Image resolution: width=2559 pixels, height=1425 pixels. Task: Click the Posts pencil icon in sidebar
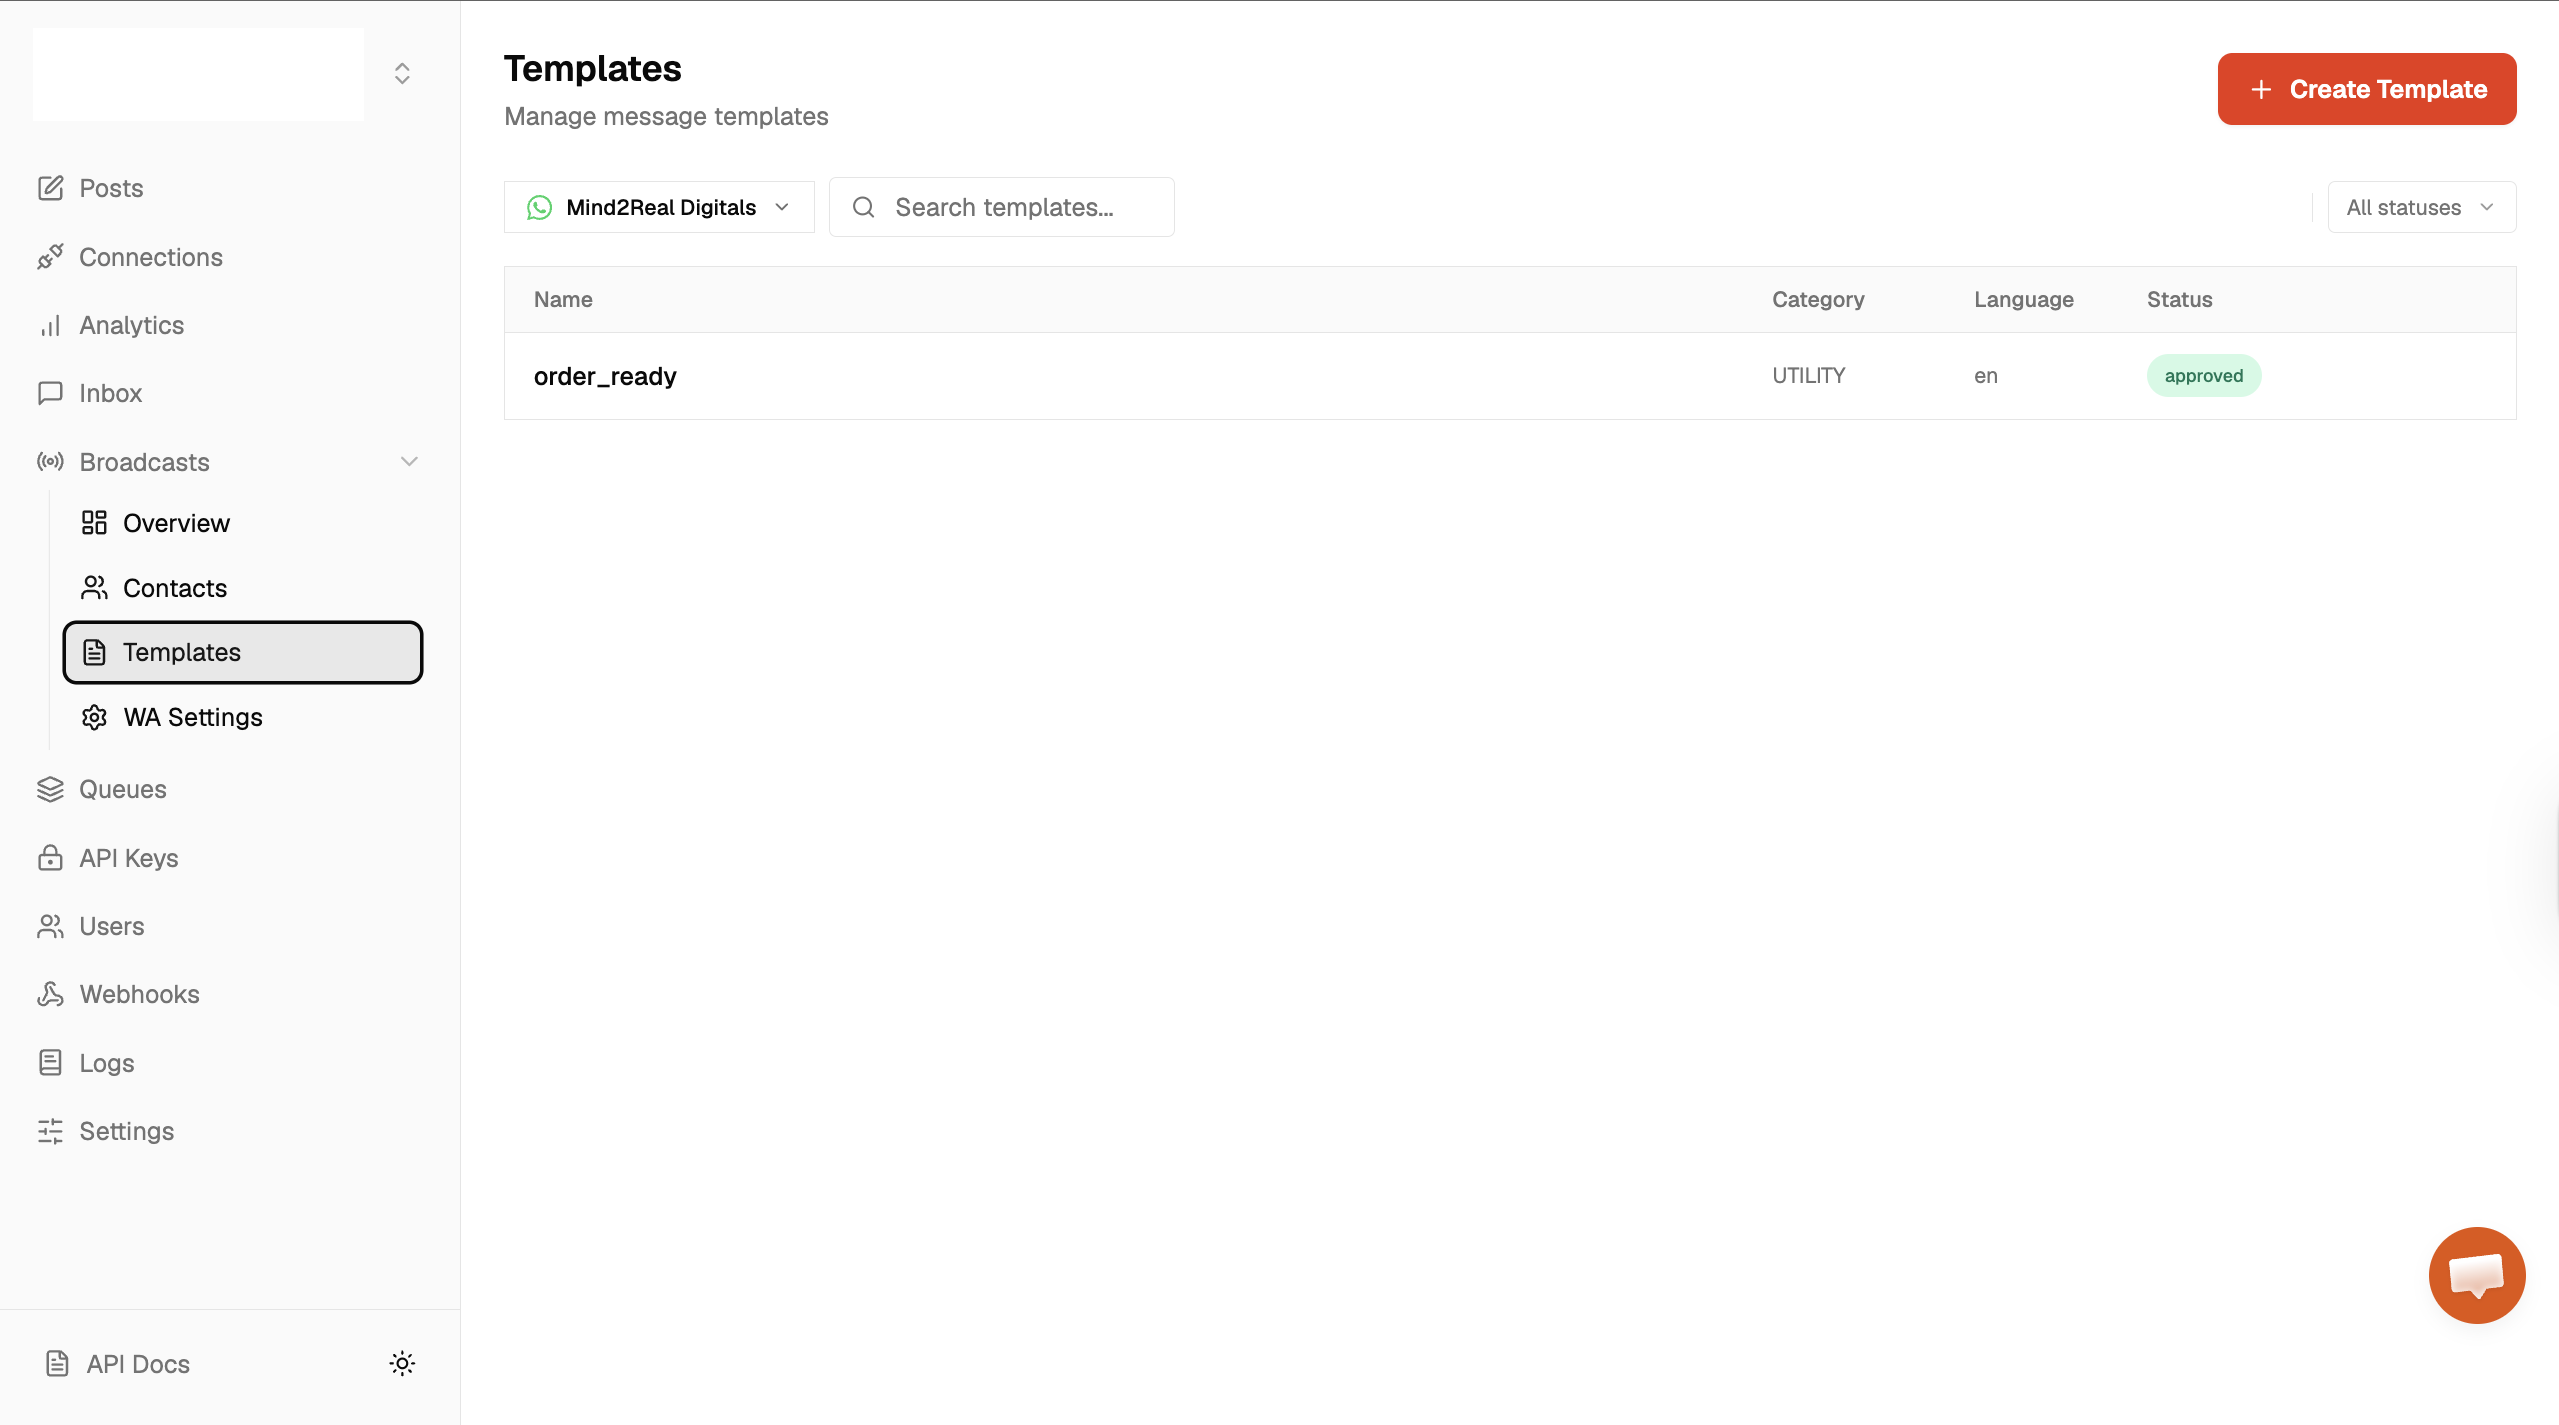(50, 188)
